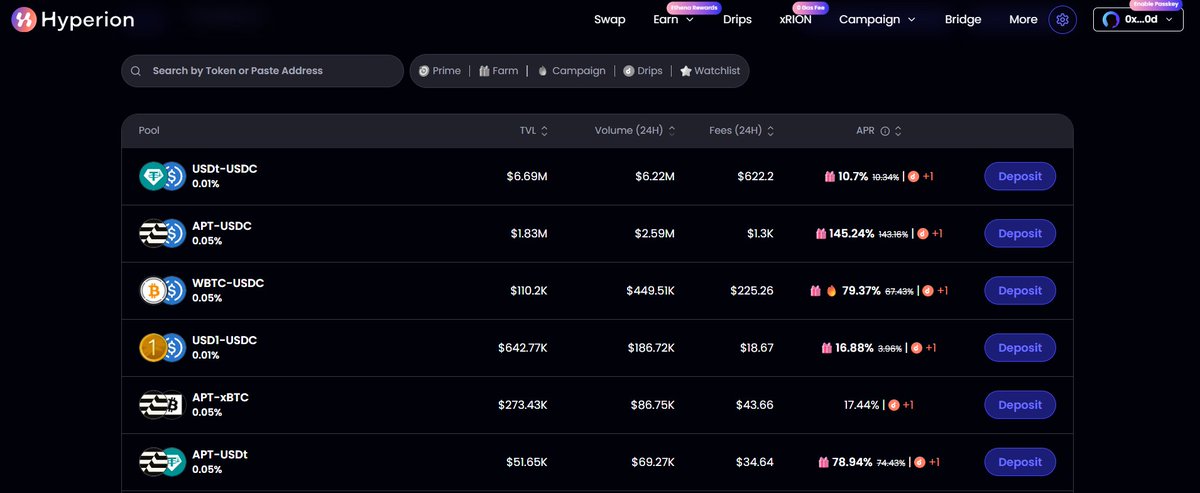Screen dimensions: 1200x493
Task: Toggle the Drips pool filter
Action: 642,71
